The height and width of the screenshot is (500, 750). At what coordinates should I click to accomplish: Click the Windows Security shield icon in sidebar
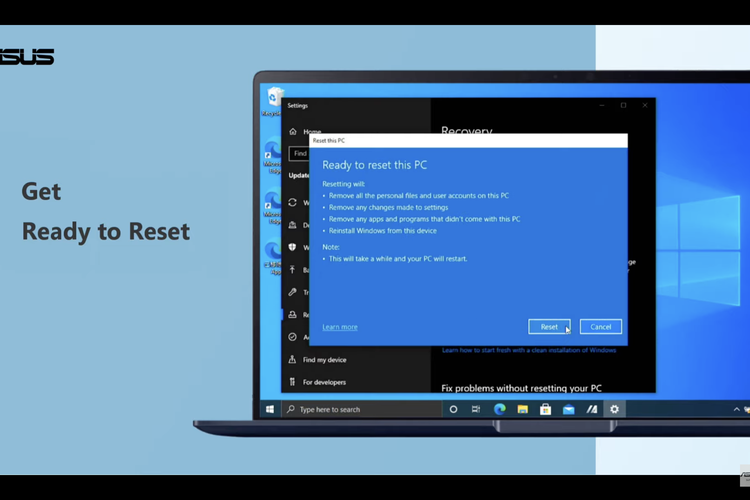pos(293,247)
